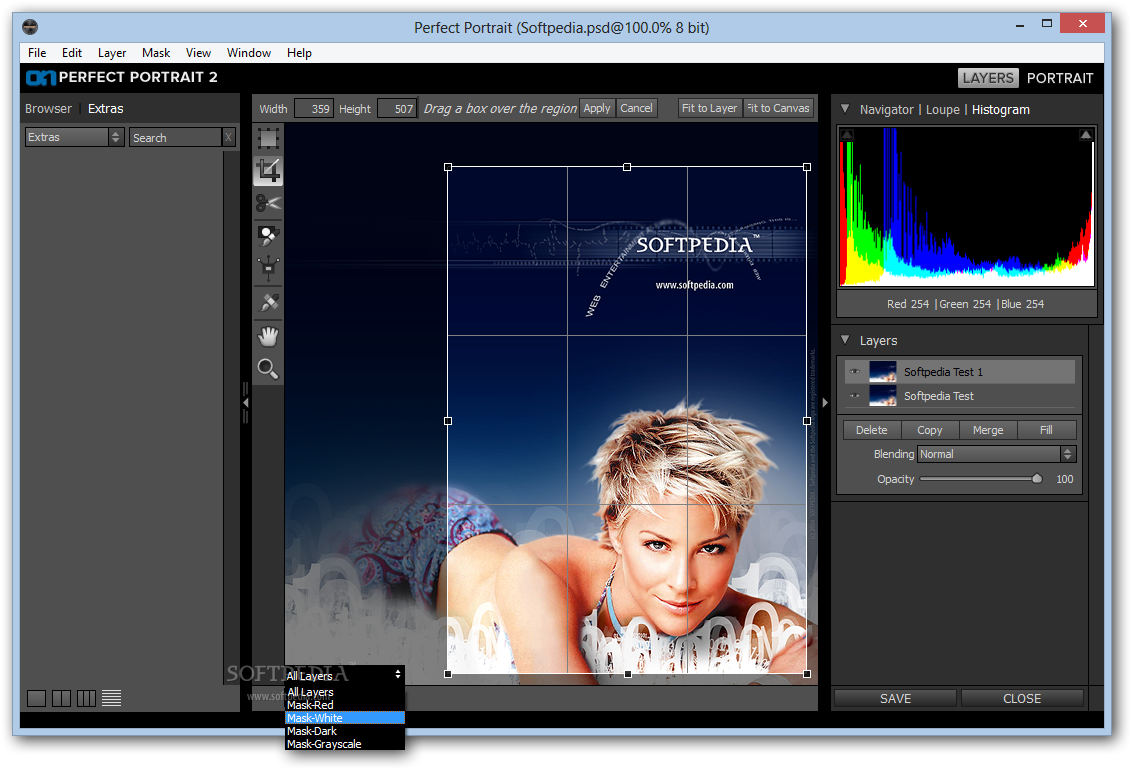Click the Search input field
This screenshot has width=1132, height=770.
(x=175, y=137)
